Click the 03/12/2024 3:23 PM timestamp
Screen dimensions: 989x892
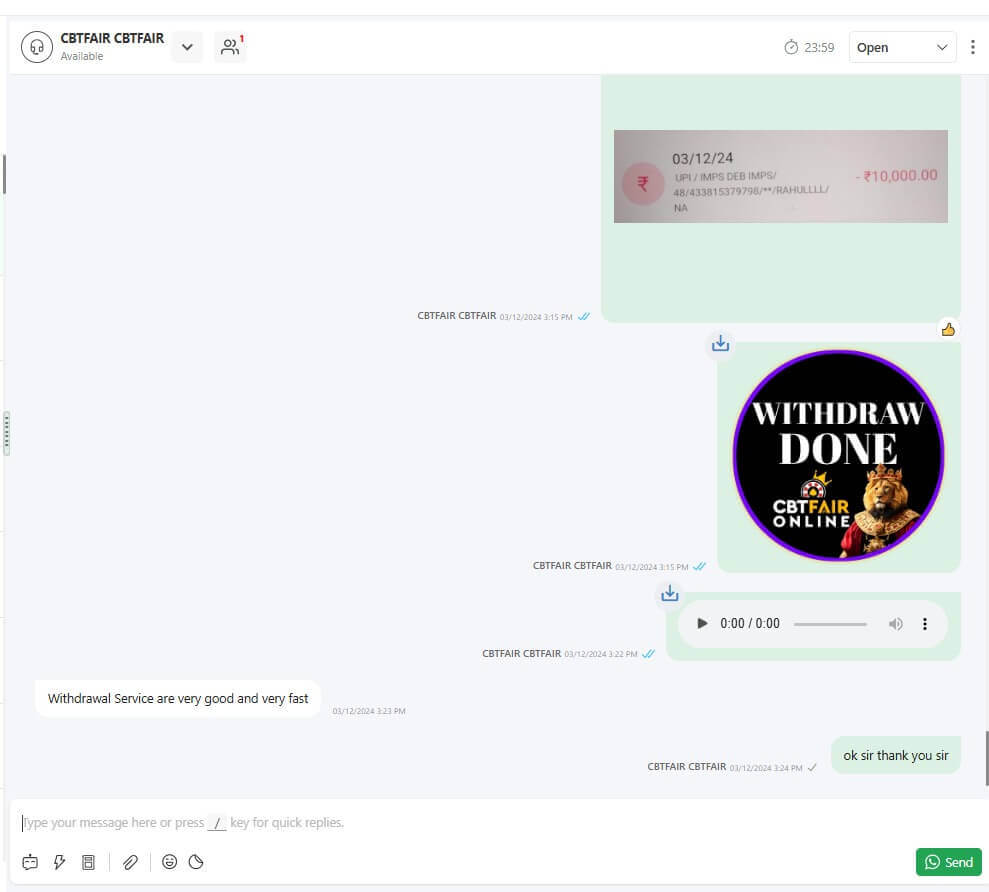pos(369,711)
